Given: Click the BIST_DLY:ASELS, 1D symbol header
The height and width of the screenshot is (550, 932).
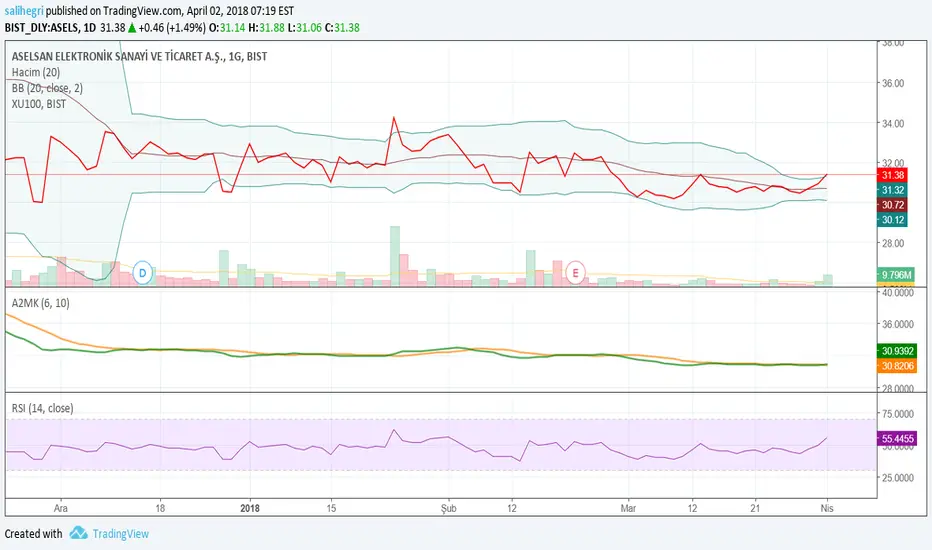Looking at the screenshot, I should (x=50, y=27).
